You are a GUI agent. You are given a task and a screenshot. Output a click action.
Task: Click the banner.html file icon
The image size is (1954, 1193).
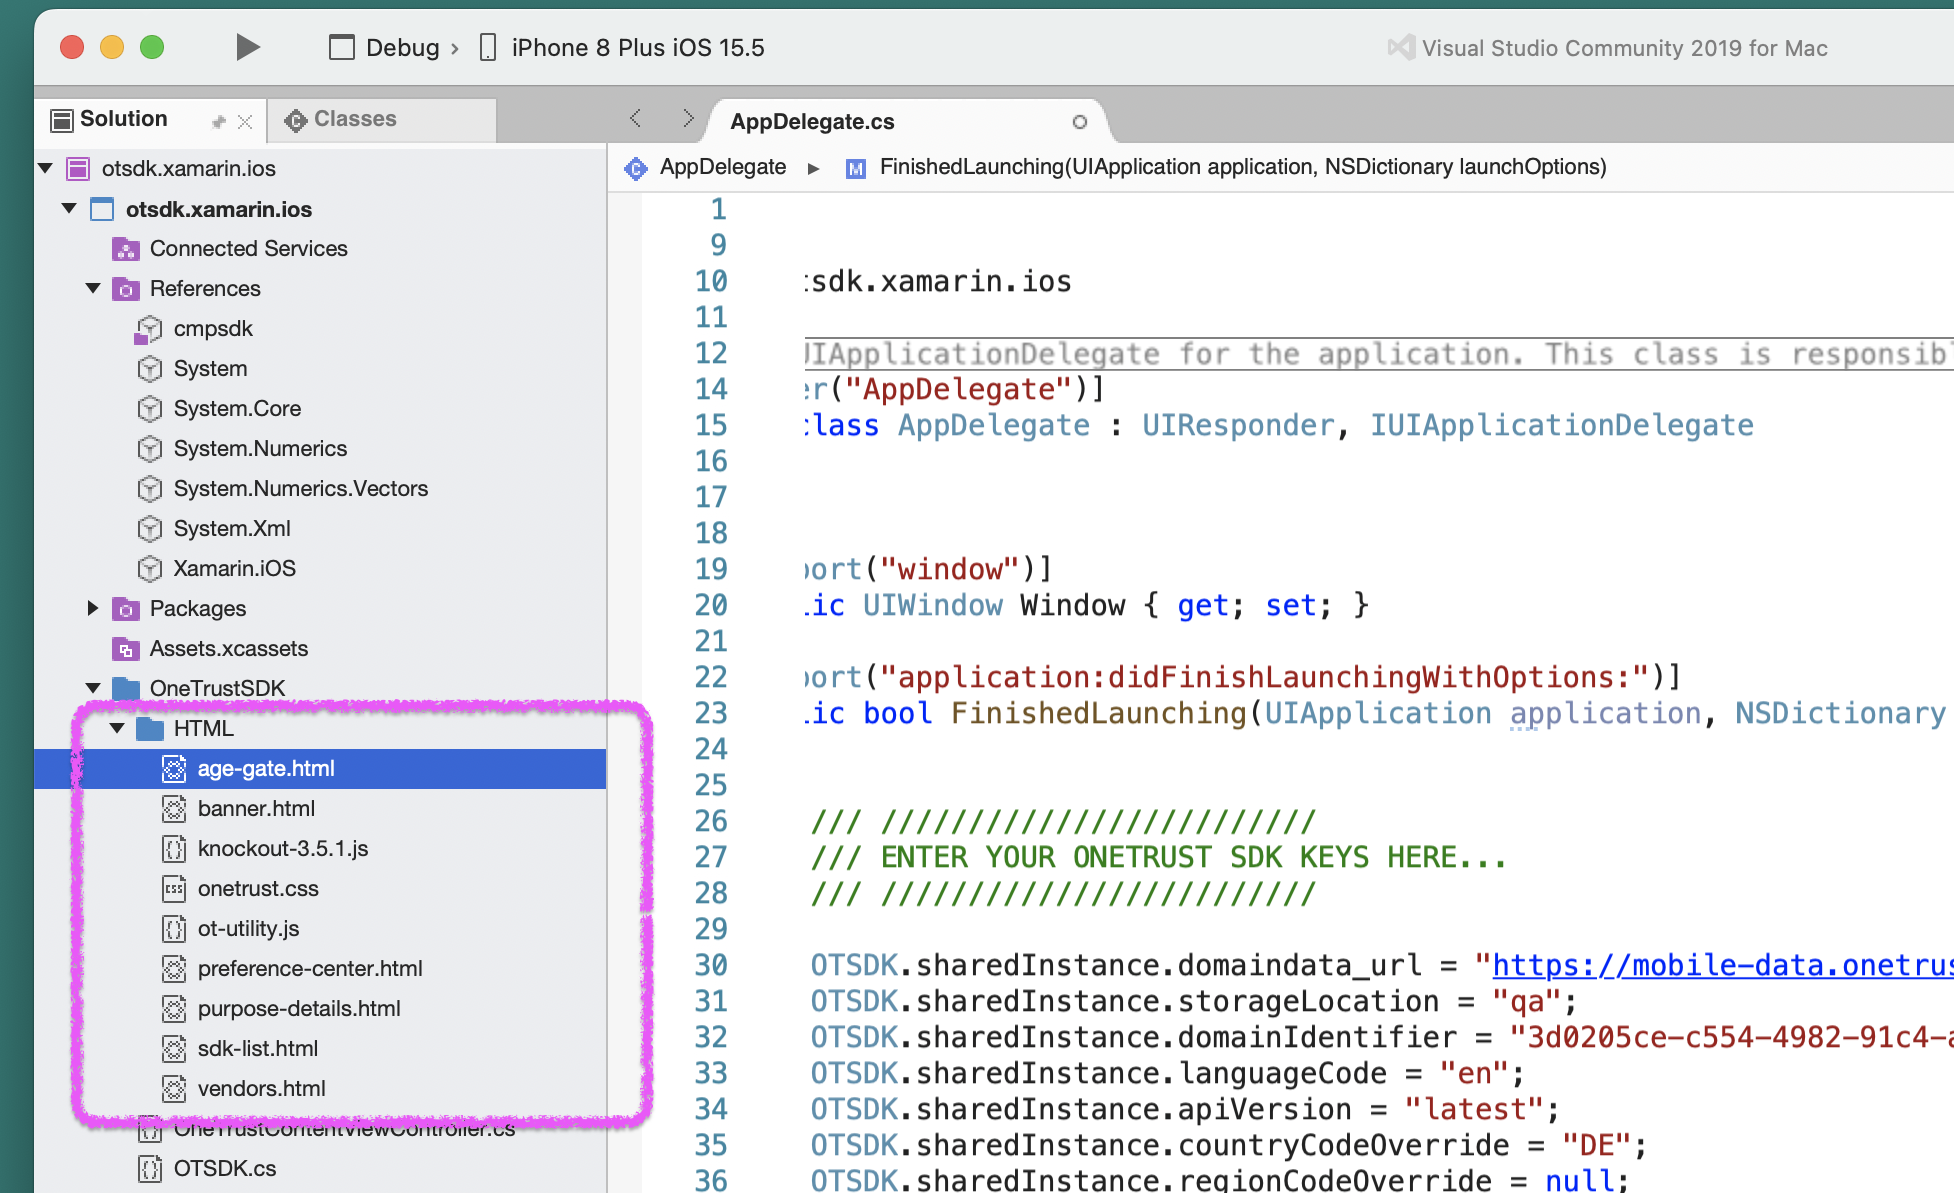(x=174, y=809)
